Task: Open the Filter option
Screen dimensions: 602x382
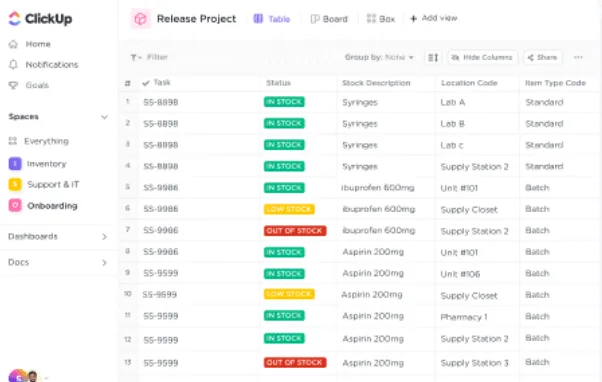Action: 157,57
